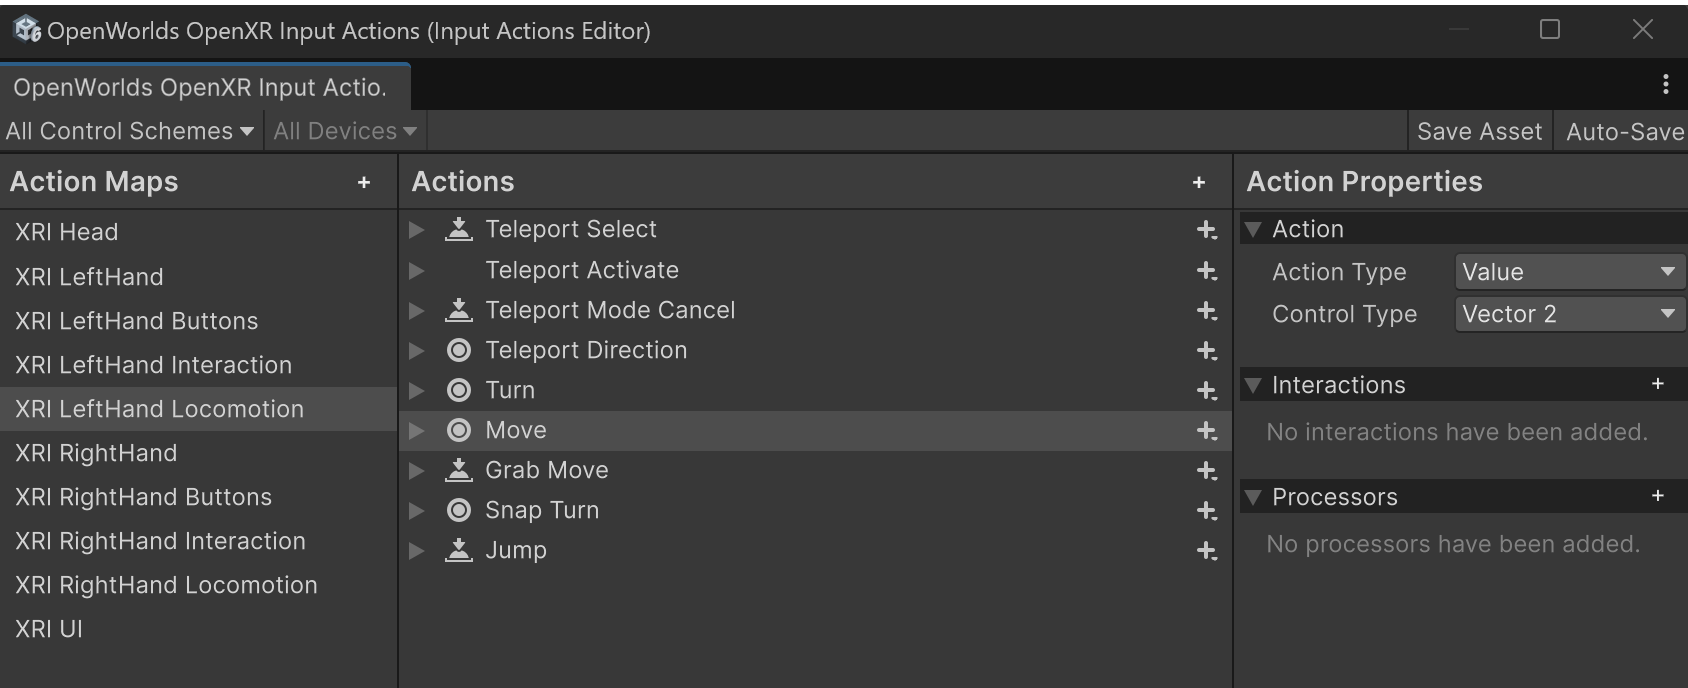This screenshot has width=1688, height=688.
Task: Add a new interaction with plus icon
Action: pos(1657,384)
